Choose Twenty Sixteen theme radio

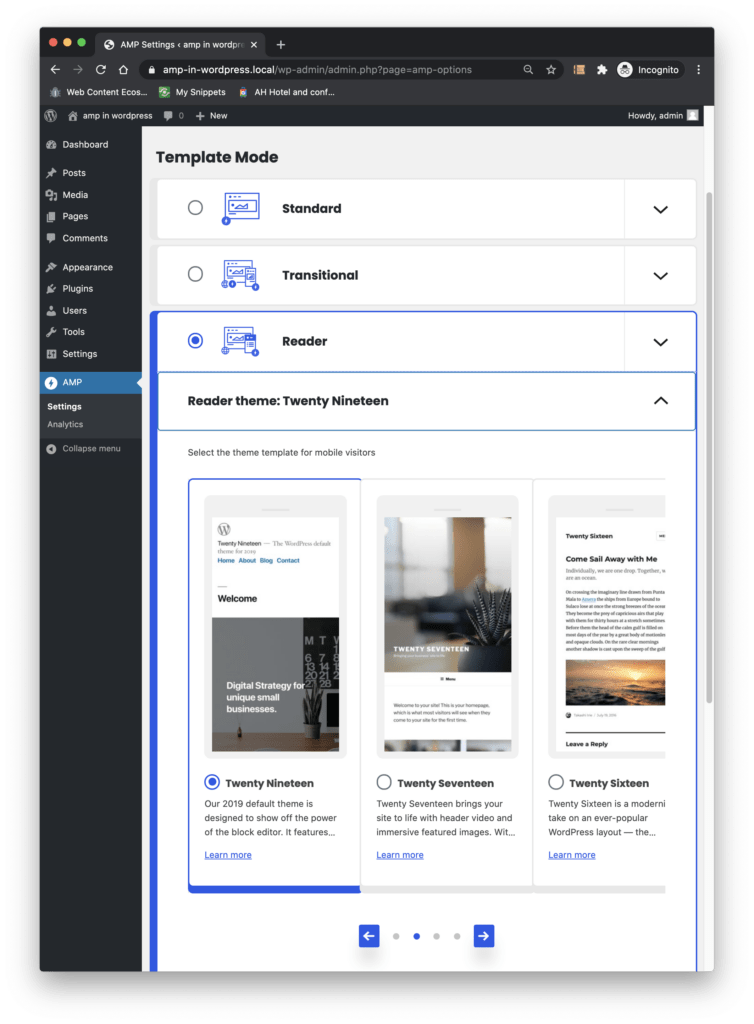[x=556, y=782]
